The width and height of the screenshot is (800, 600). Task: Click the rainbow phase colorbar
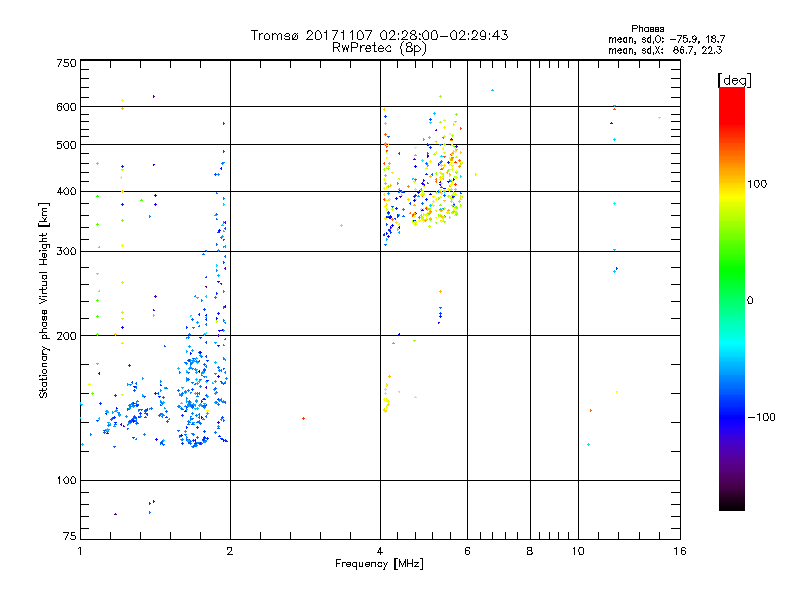tap(732, 298)
